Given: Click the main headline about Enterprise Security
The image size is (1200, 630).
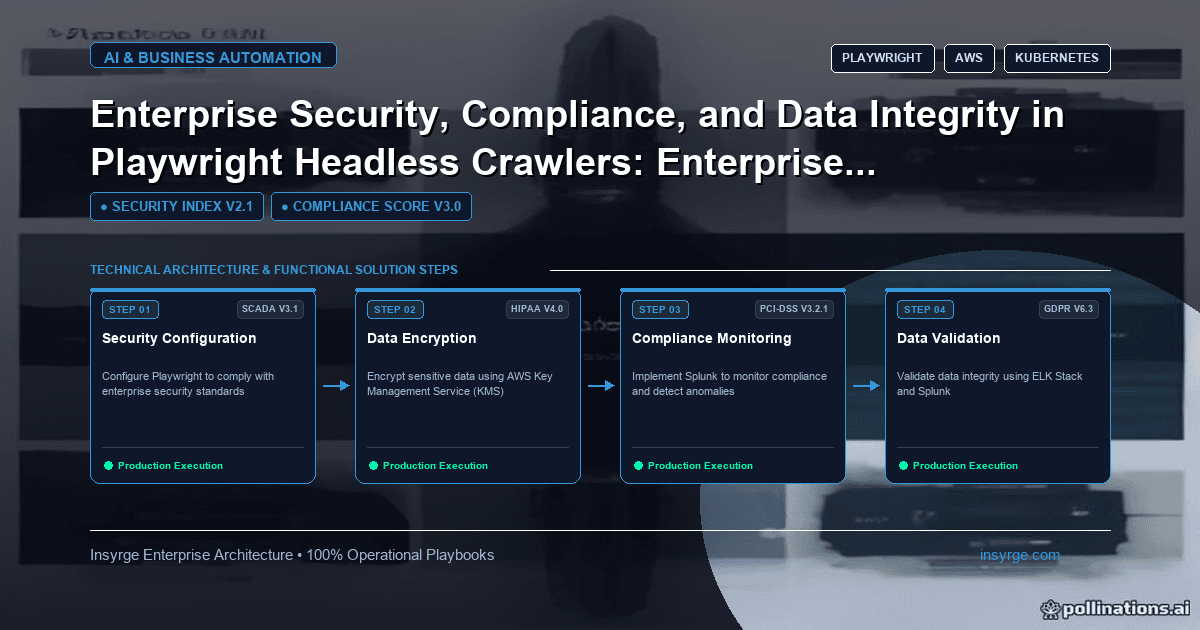Looking at the screenshot, I should (x=577, y=140).
